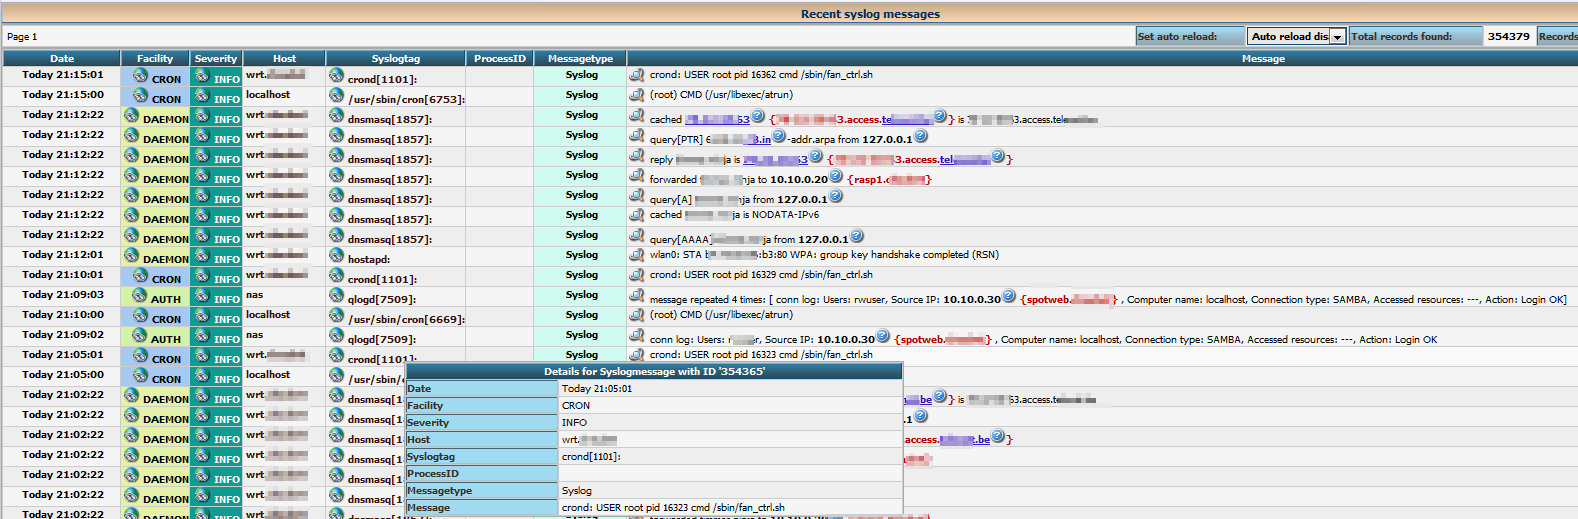
Task: Click the help icon after 10.10.0.30 at 21:09:03
Action: [1009, 296]
